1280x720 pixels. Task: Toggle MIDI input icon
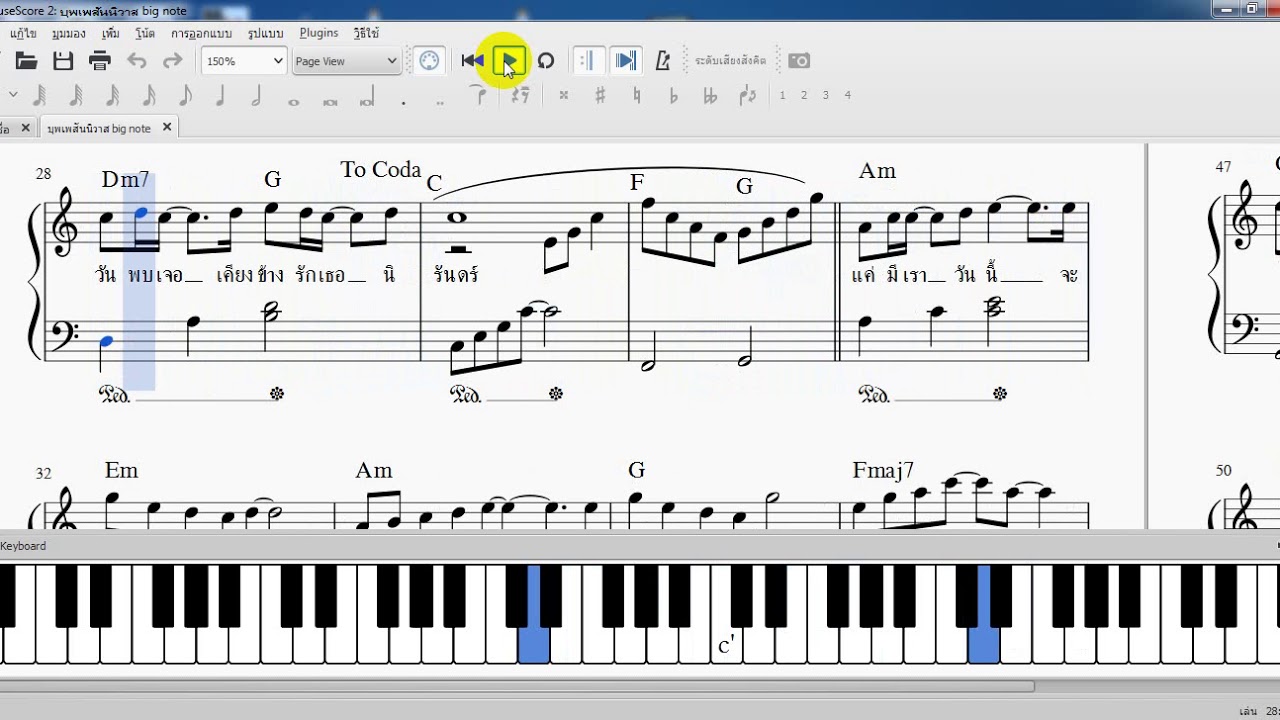click(429, 61)
